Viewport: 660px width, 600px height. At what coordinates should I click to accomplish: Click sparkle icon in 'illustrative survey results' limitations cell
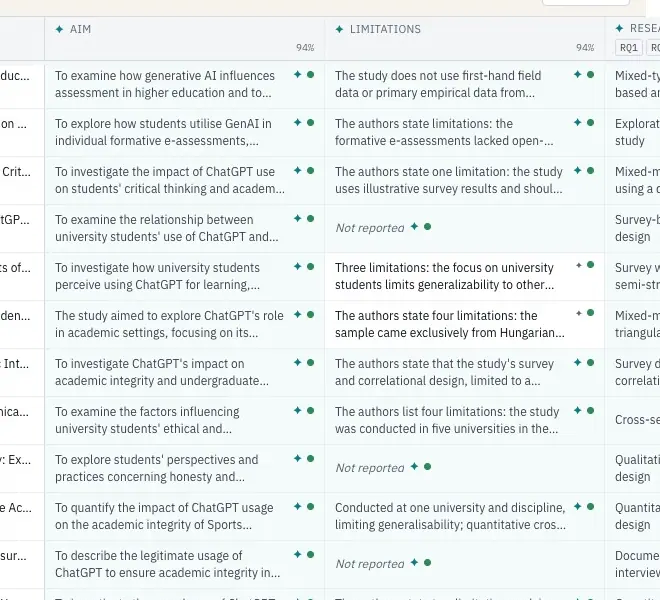tap(578, 171)
